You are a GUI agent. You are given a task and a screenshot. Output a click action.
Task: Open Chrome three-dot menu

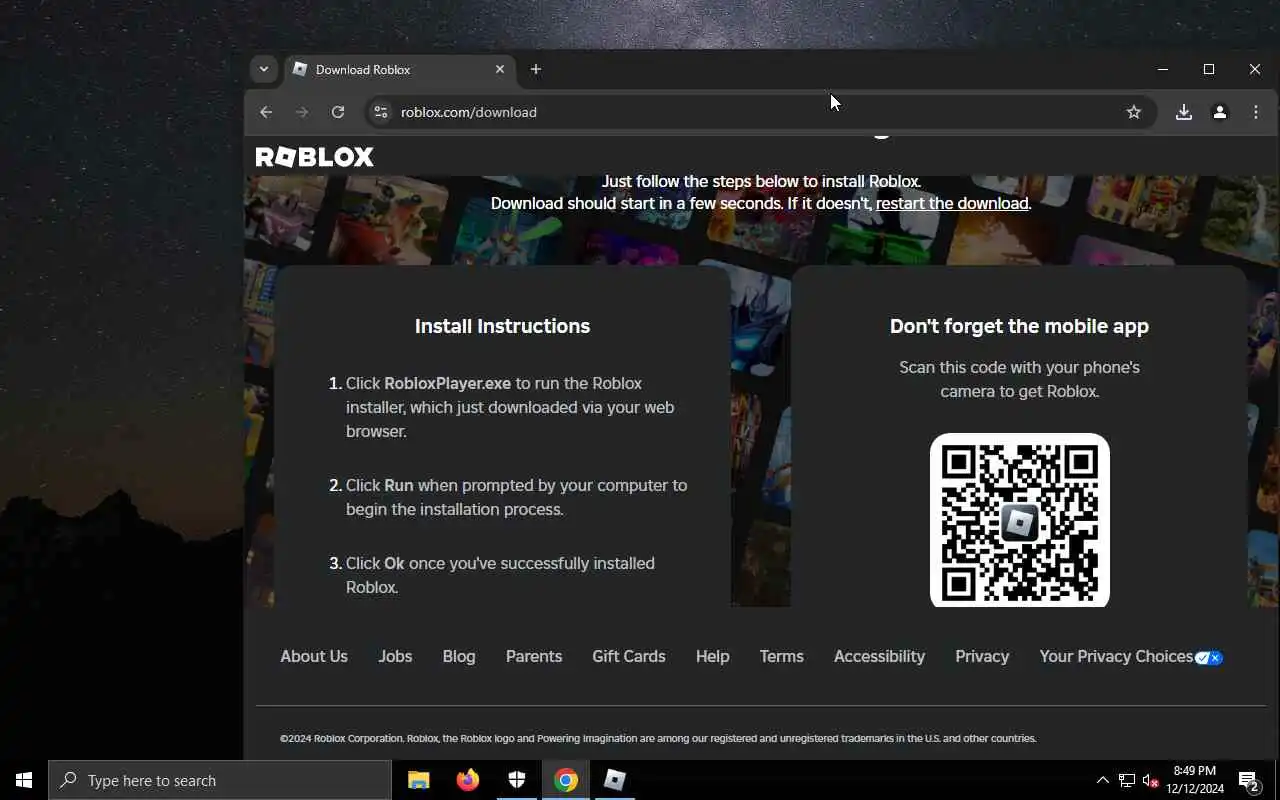tap(1256, 112)
